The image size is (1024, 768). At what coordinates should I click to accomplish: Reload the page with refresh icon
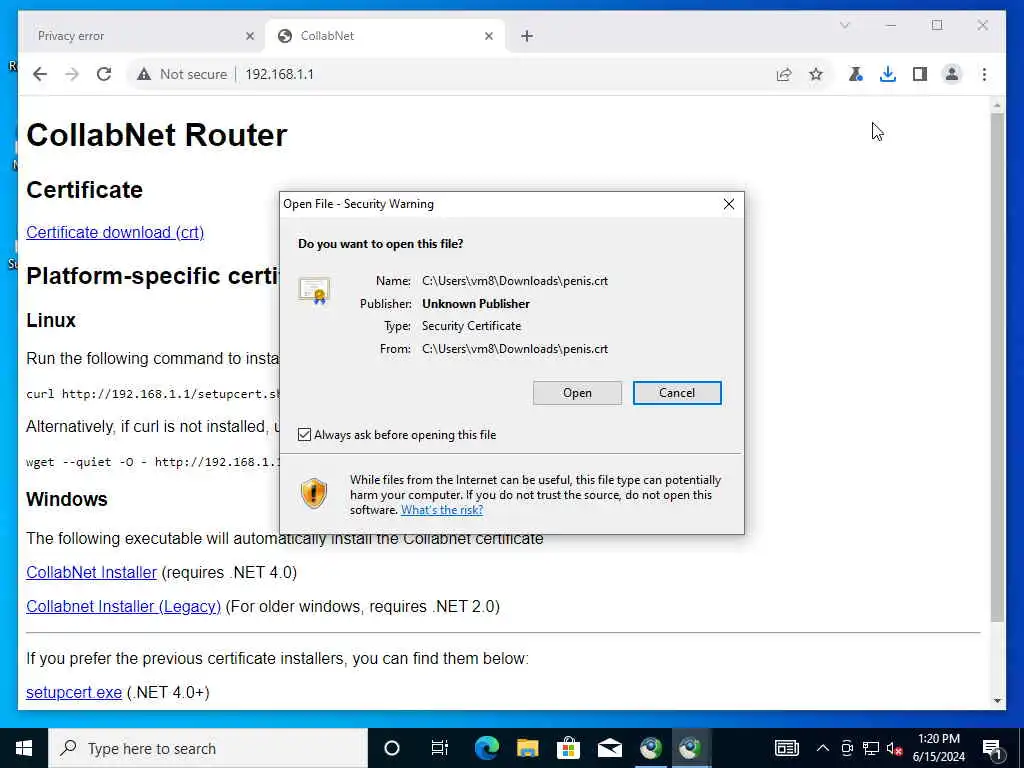tap(104, 74)
